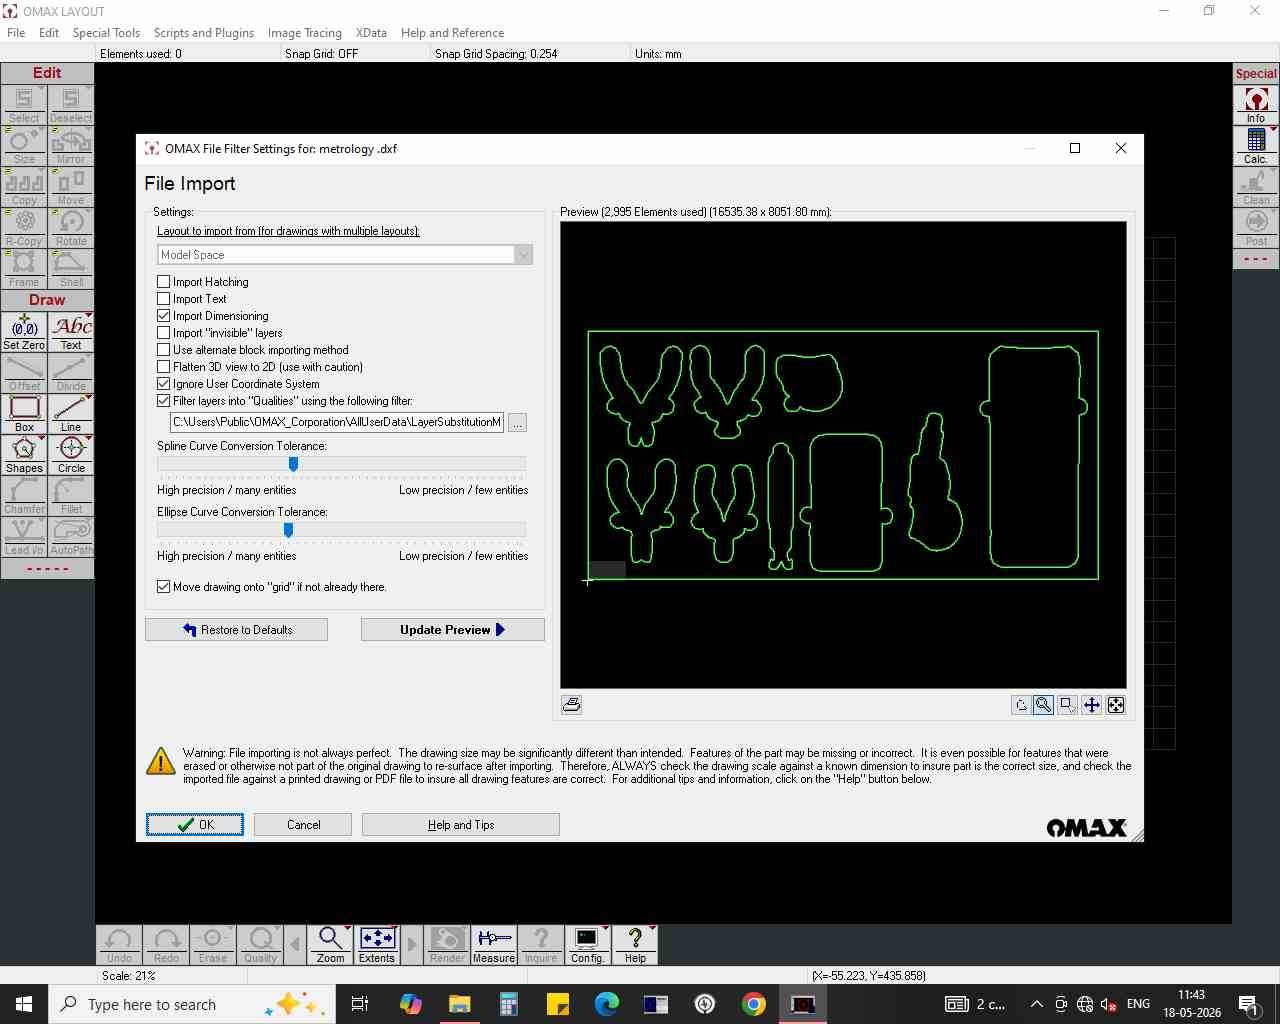The image size is (1280, 1024).
Task: Open the Measure tool
Action: click(494, 945)
